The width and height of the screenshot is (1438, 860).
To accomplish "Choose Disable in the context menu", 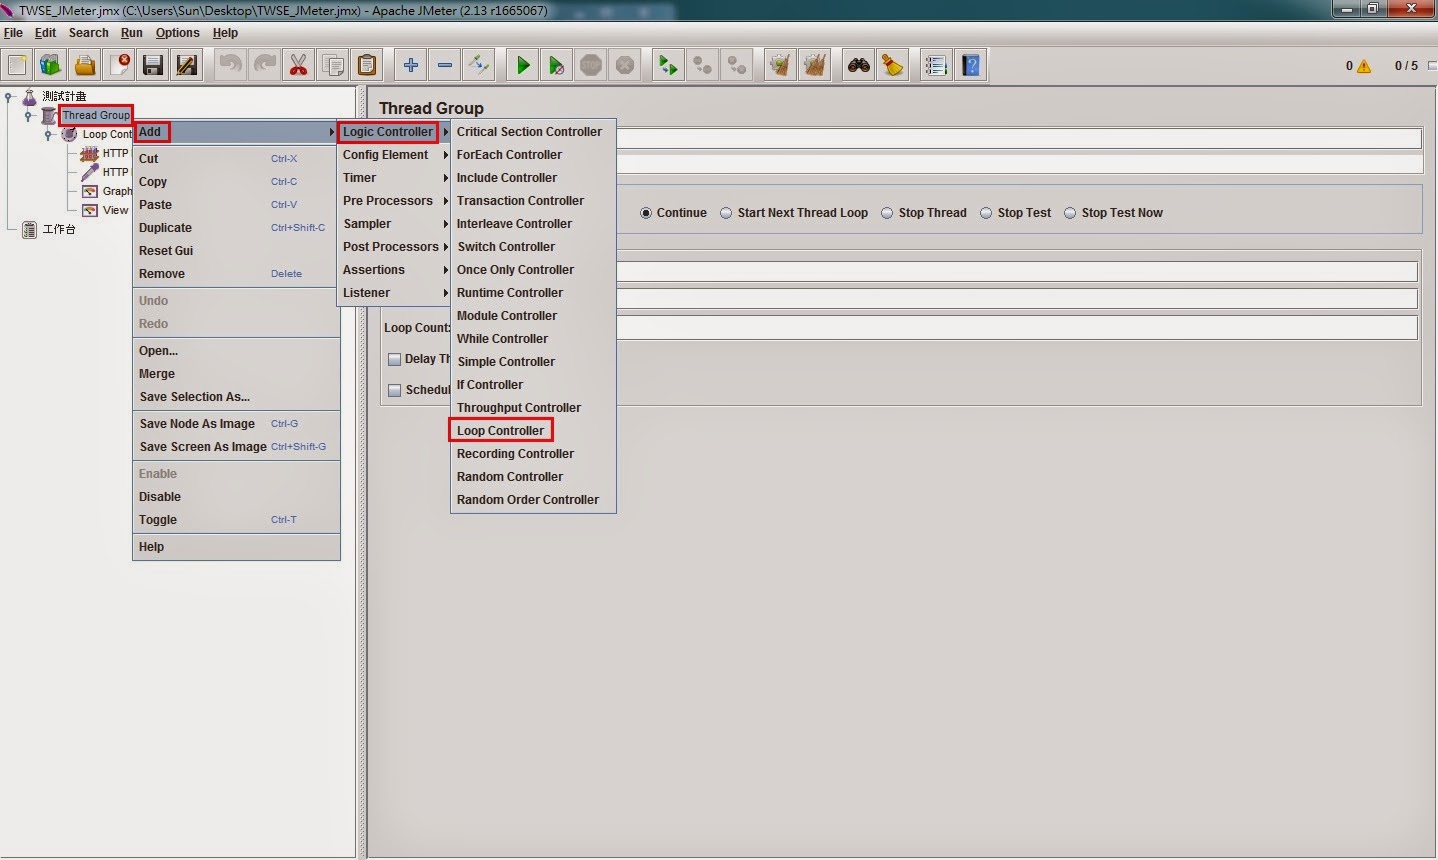I will (236, 497).
